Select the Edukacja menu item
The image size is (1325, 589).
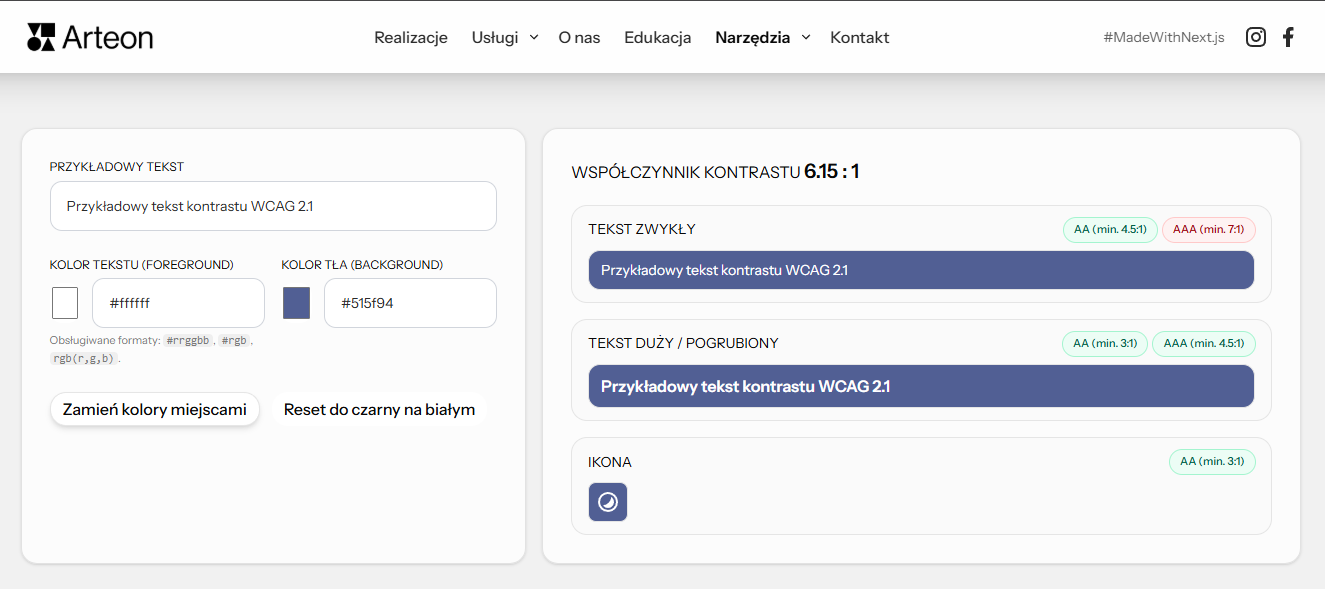coord(657,37)
